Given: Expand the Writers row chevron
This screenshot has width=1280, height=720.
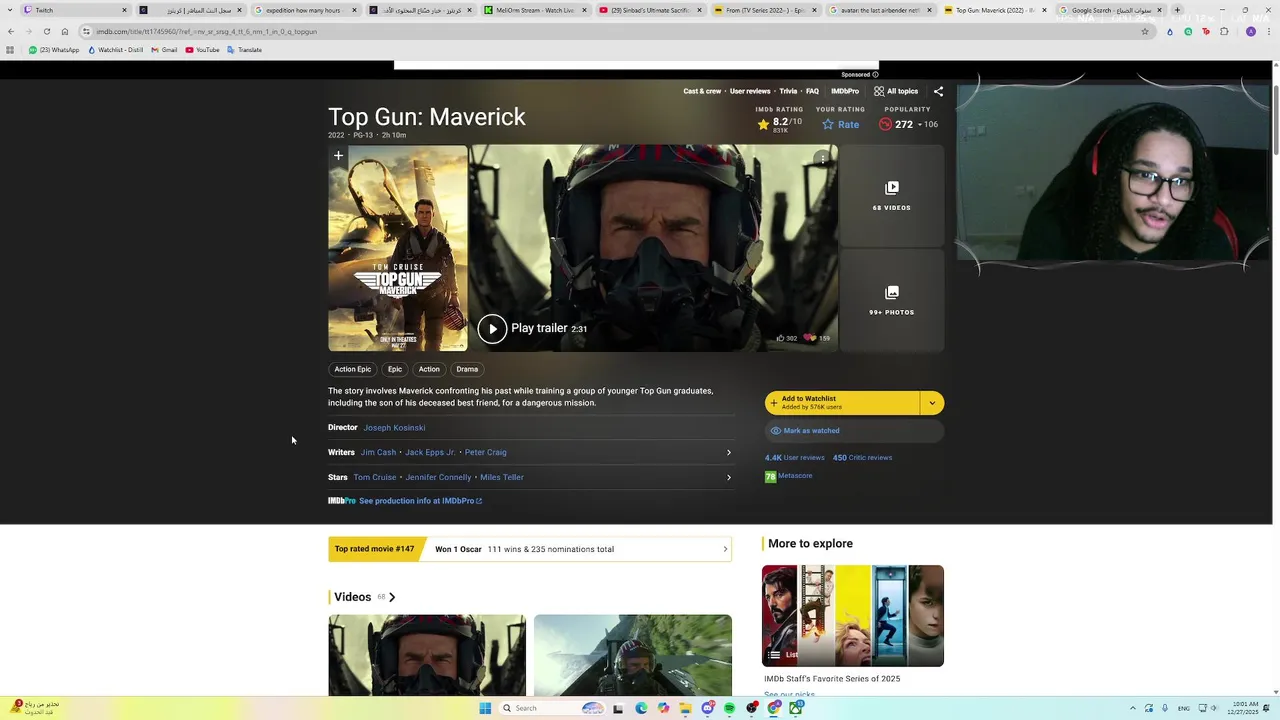Looking at the screenshot, I should [728, 453].
